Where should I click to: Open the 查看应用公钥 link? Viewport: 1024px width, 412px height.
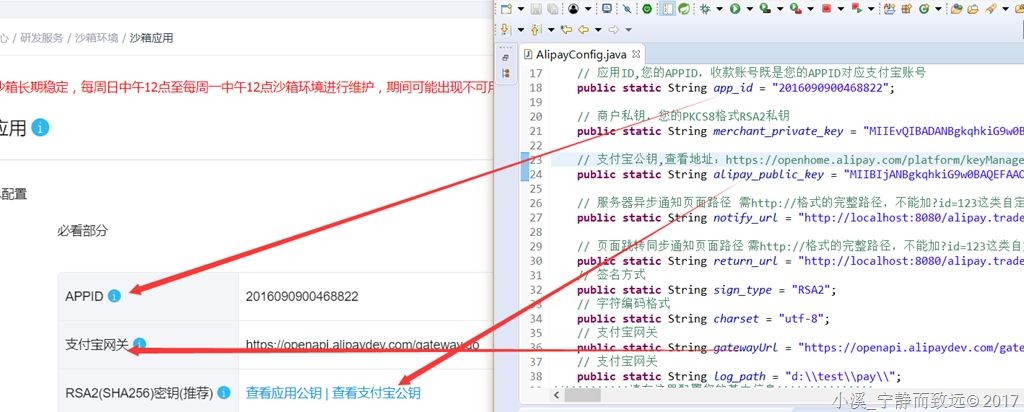283,393
